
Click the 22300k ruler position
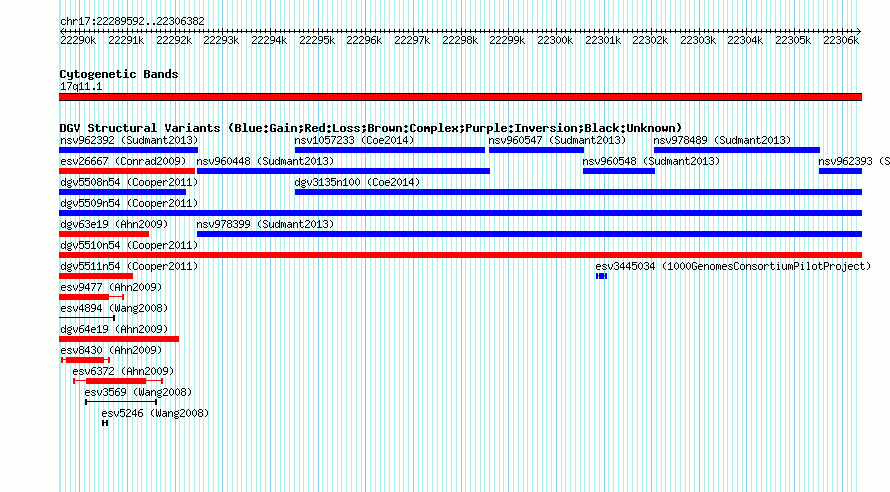555,40
